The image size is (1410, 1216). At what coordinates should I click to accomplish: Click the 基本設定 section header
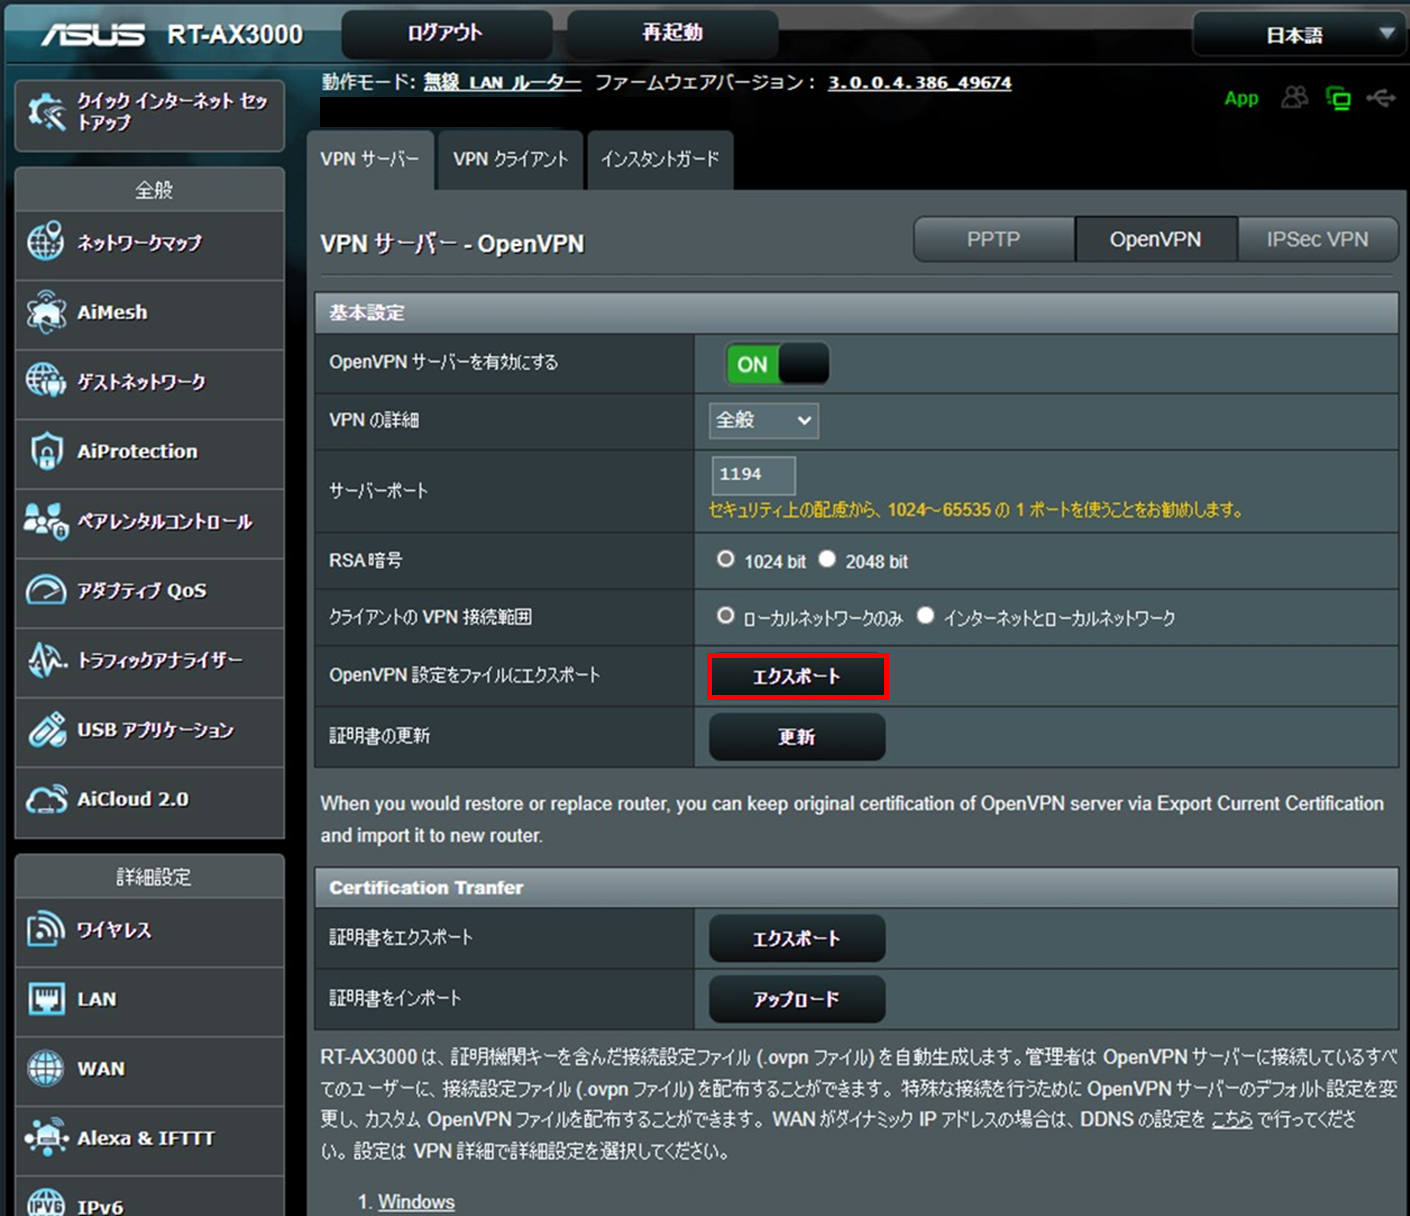point(856,313)
